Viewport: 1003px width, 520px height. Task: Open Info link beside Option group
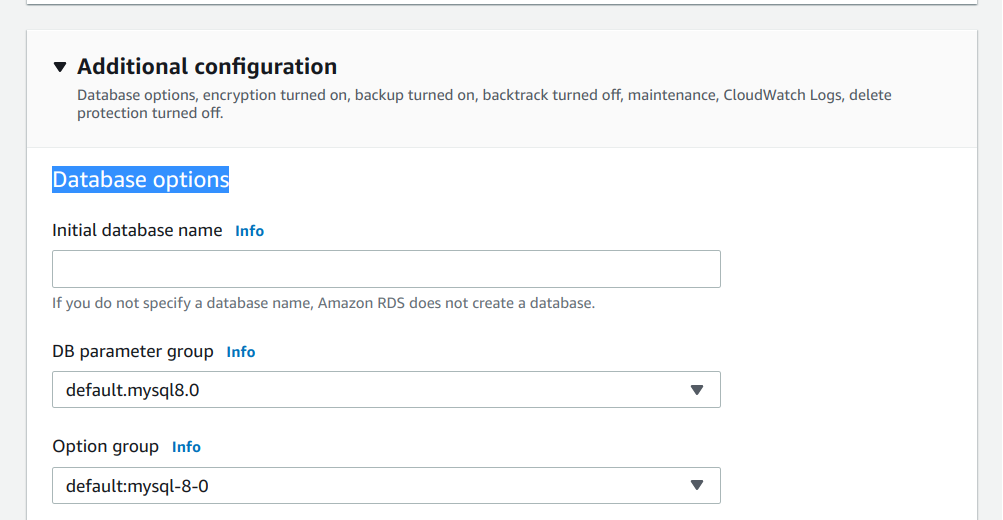[x=186, y=447]
